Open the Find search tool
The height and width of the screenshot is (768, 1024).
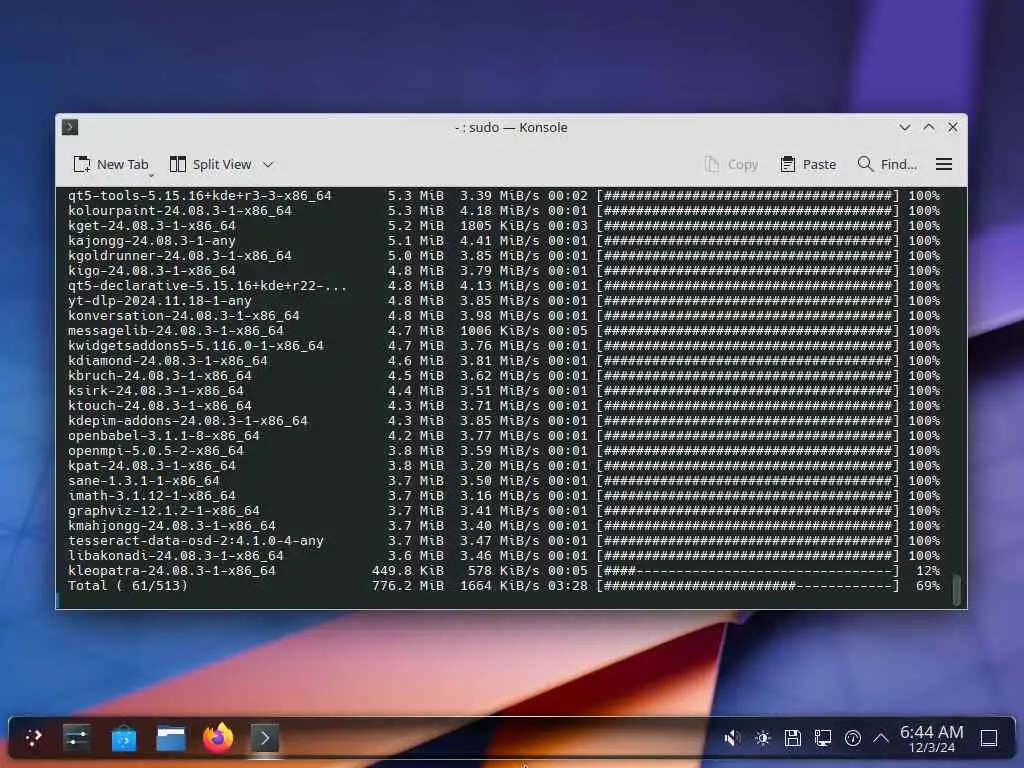point(887,165)
